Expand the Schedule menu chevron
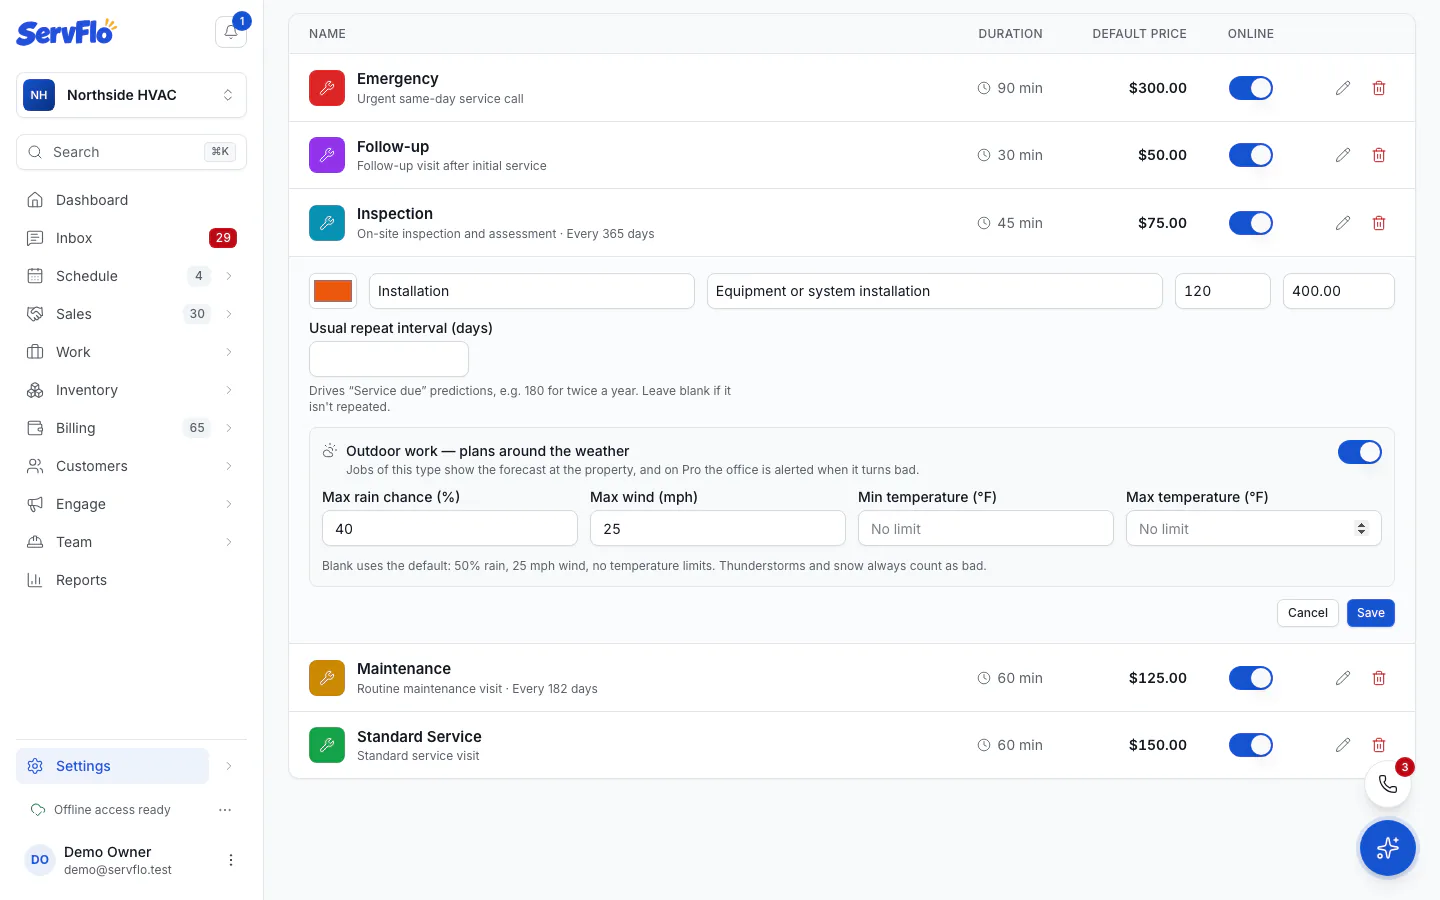The width and height of the screenshot is (1440, 900). pyautogui.click(x=229, y=276)
